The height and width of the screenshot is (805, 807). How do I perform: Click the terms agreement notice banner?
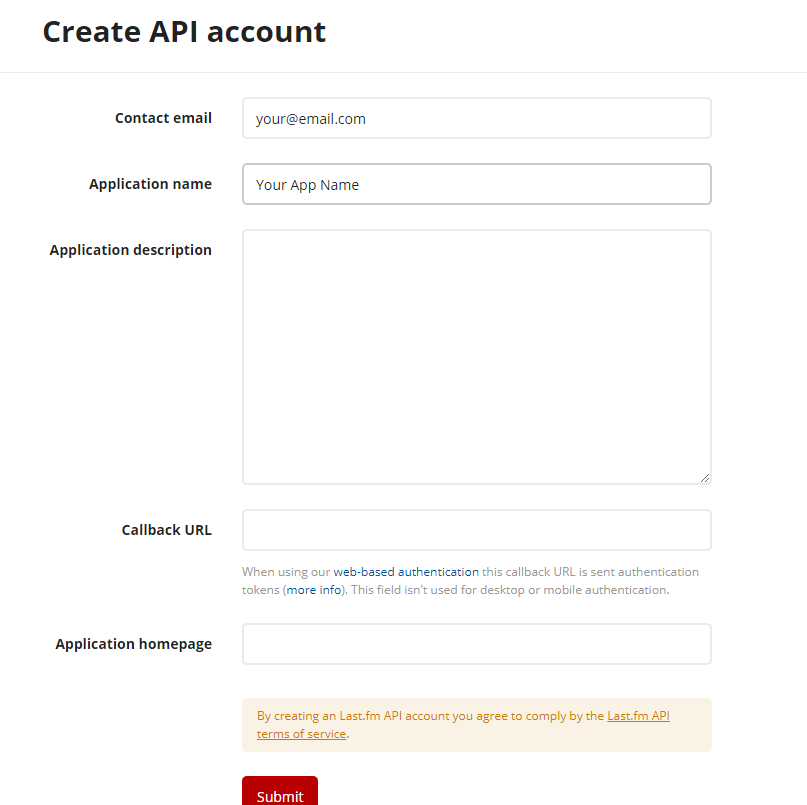pyautogui.click(x=477, y=725)
